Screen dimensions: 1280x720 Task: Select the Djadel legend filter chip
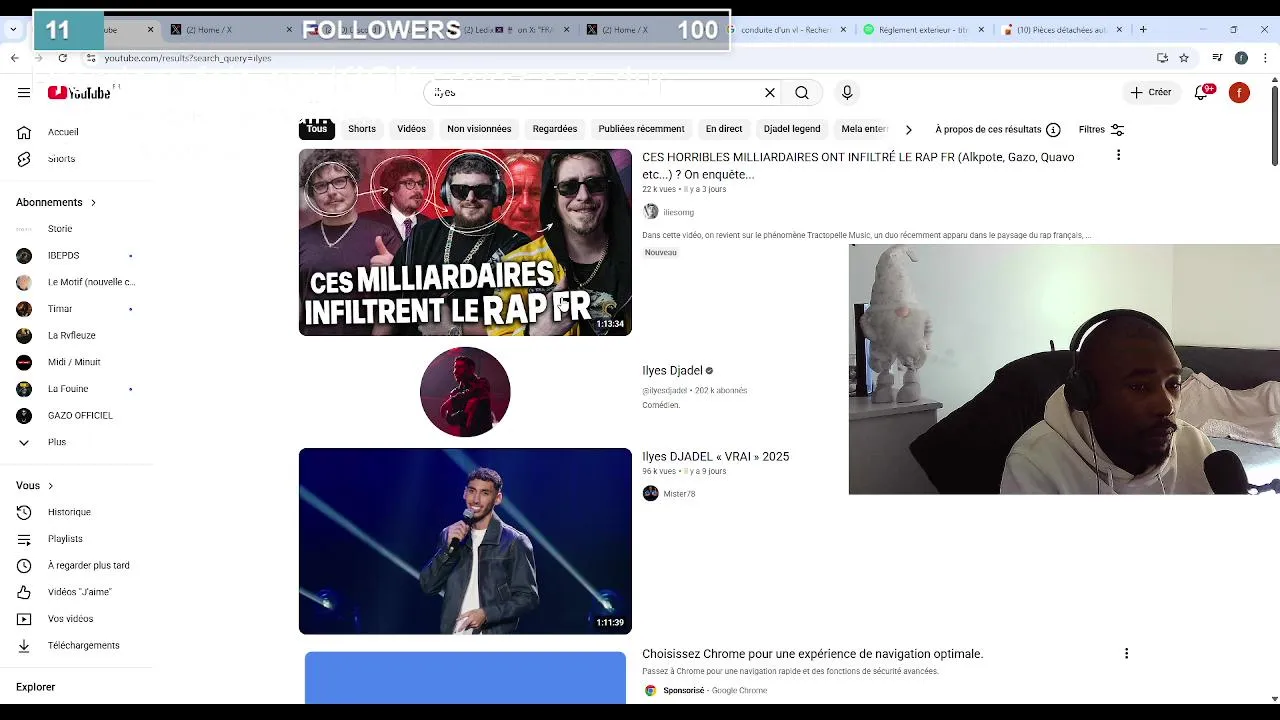click(x=792, y=129)
